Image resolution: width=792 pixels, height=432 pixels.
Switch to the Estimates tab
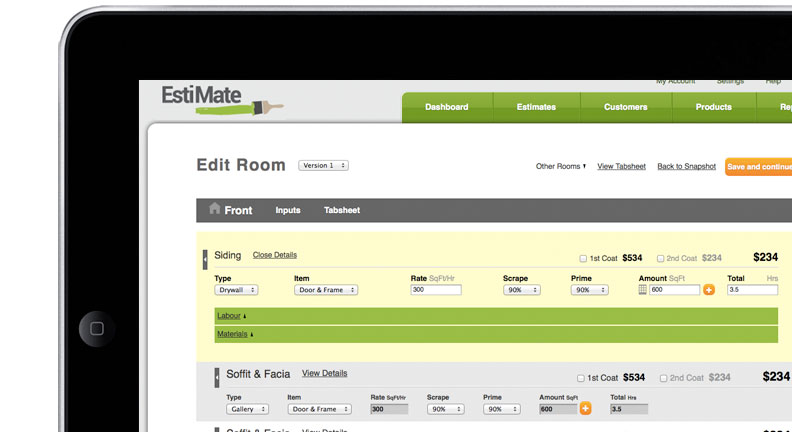point(538,107)
